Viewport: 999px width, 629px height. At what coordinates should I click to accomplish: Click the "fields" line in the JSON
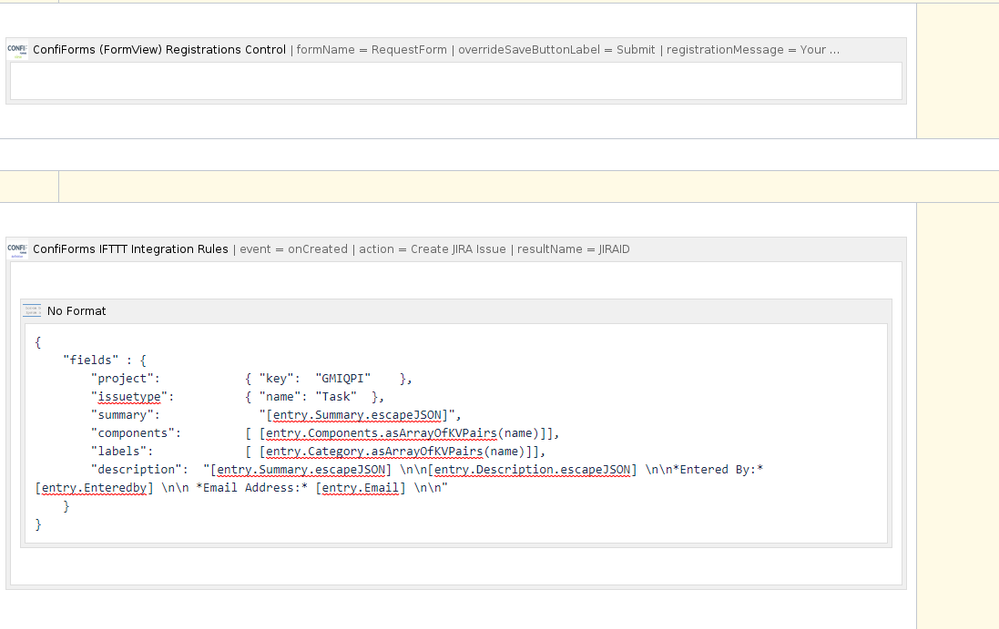(104, 360)
